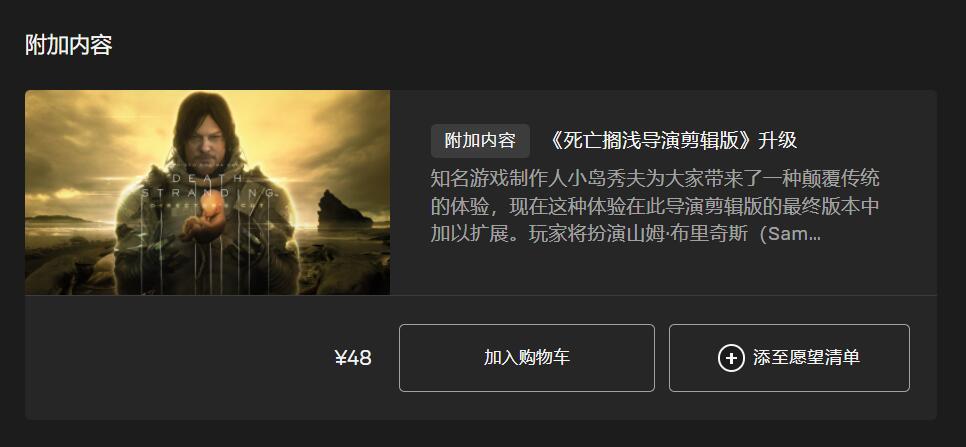
Task: Click the 附加内容 section heading
Action: pos(68,45)
